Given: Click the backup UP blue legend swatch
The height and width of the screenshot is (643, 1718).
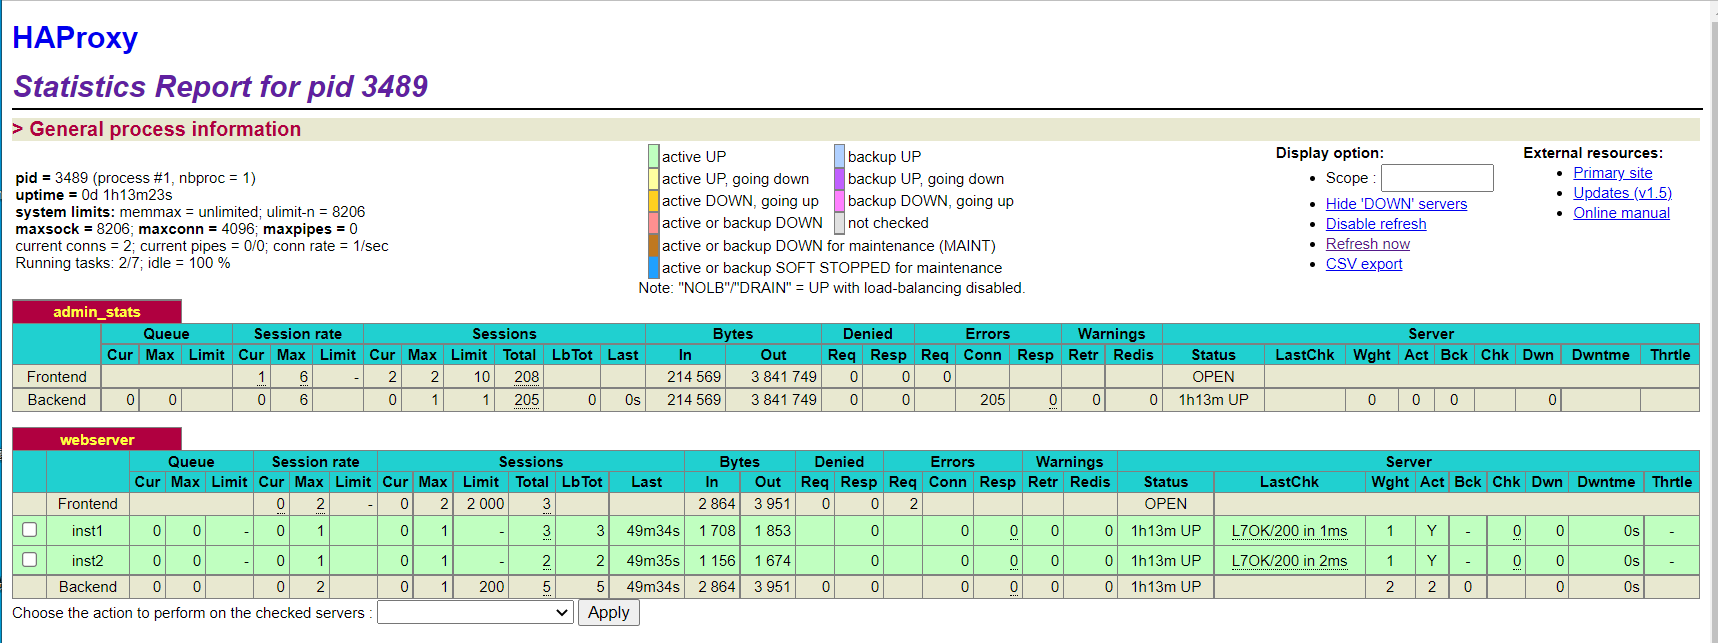Looking at the screenshot, I should [839, 156].
